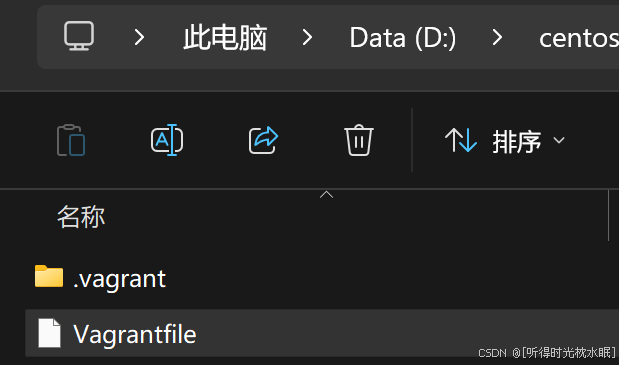Click the computer monitor icon in address bar
The image size is (619, 365).
79,36
